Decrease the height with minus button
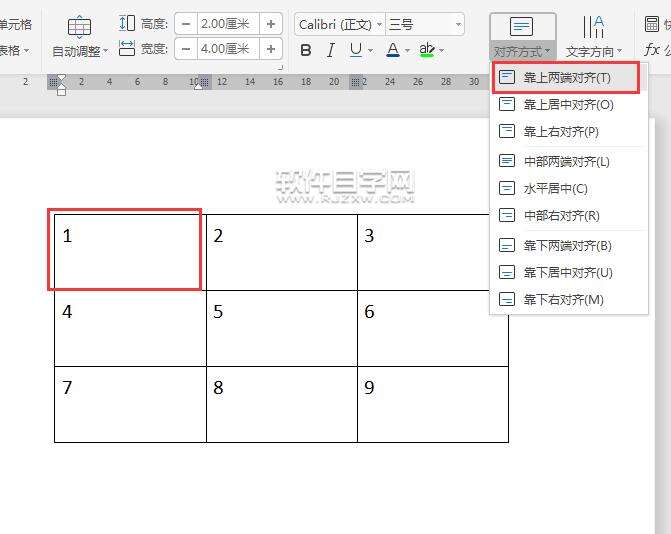The width and height of the screenshot is (671, 534). [186, 24]
